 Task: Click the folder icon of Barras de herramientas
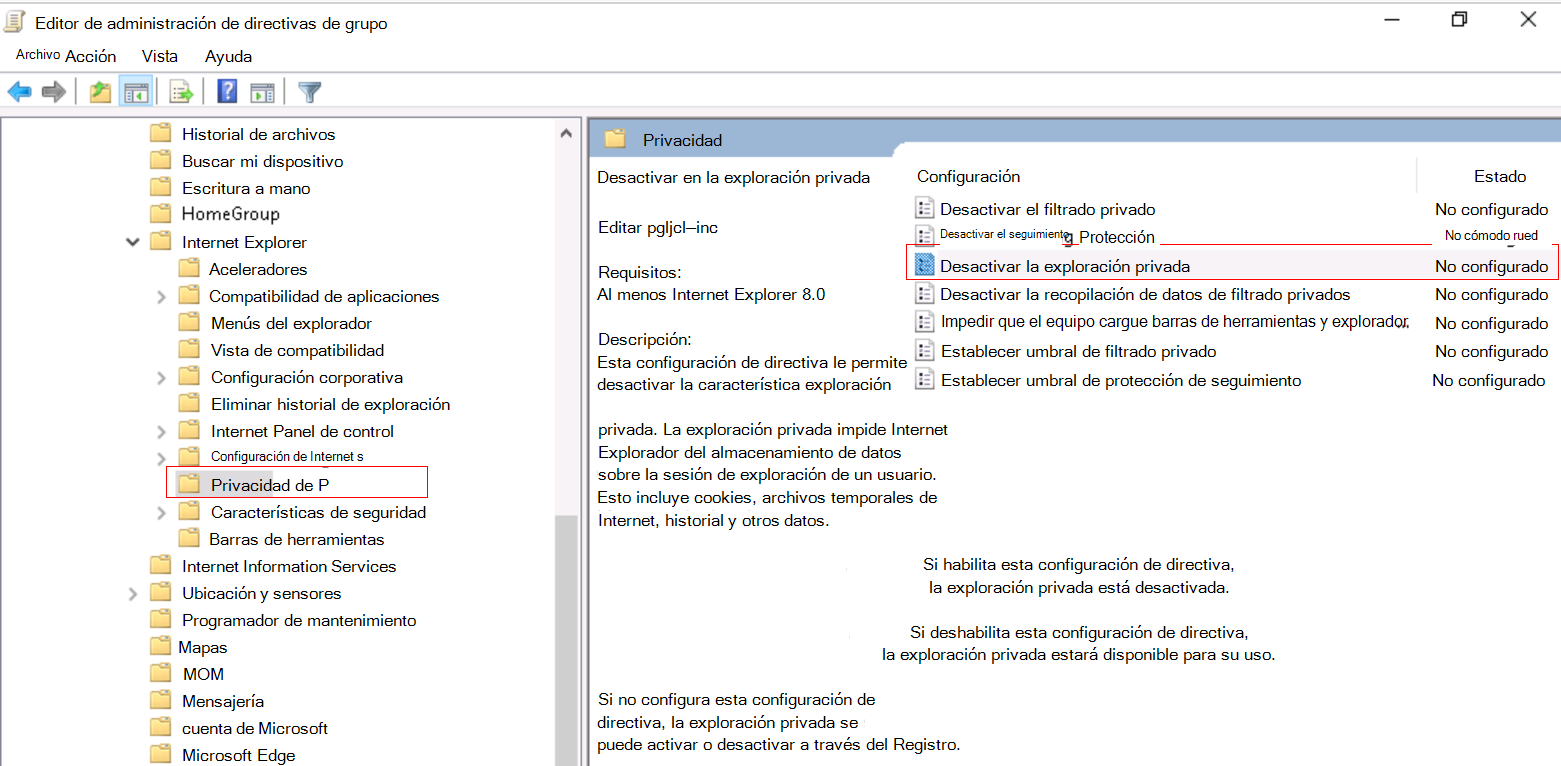click(189, 538)
